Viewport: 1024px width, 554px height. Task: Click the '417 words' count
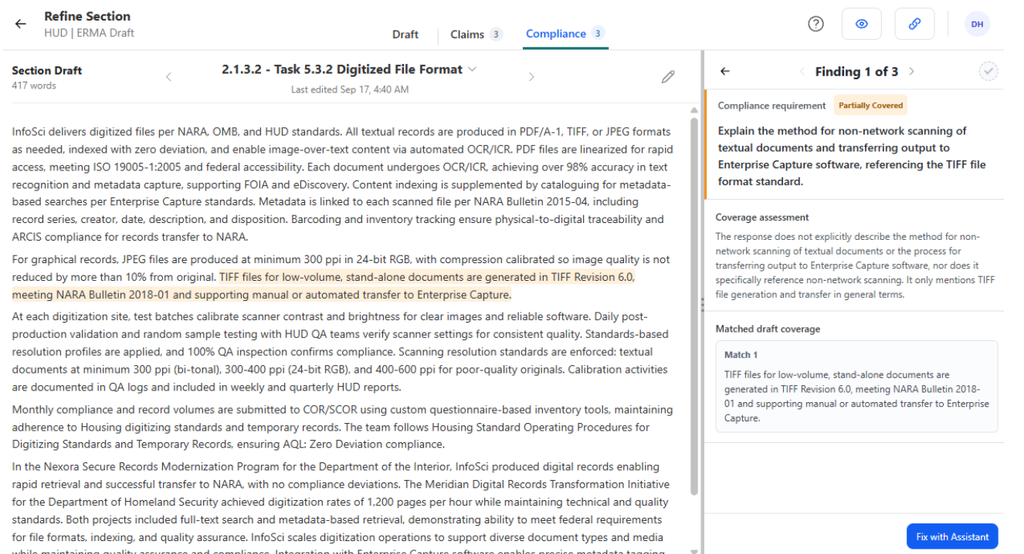(x=34, y=86)
